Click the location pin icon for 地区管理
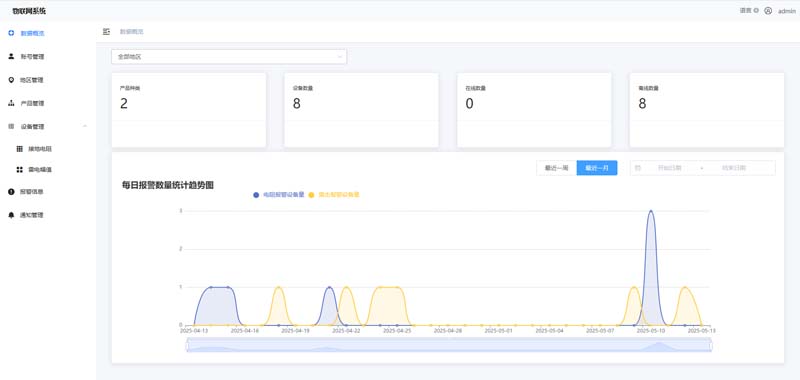The image size is (800, 380). 11,80
